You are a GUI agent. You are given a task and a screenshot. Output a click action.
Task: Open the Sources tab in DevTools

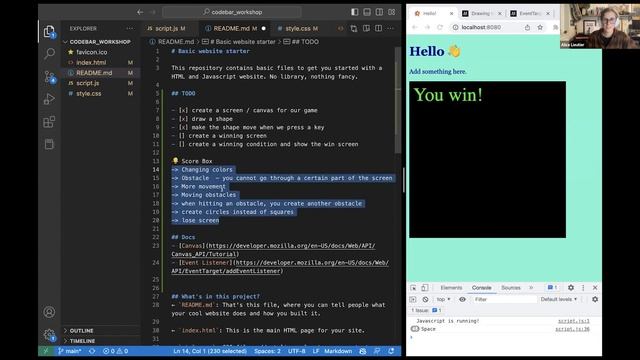[511, 288]
